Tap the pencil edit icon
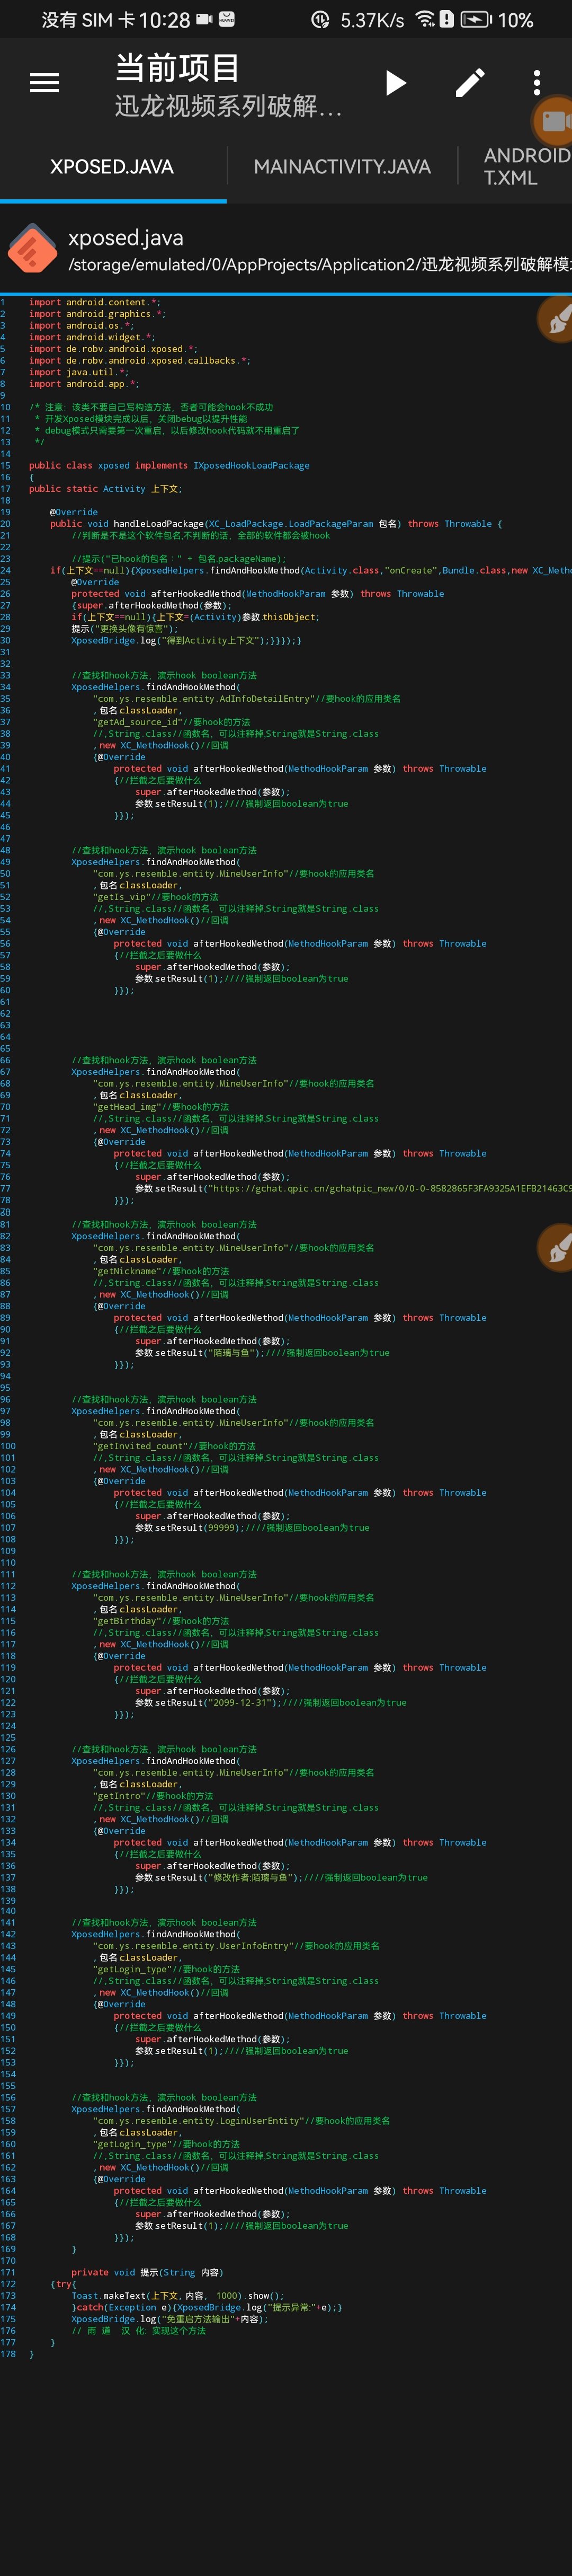This screenshot has height=2576, width=572. point(470,83)
